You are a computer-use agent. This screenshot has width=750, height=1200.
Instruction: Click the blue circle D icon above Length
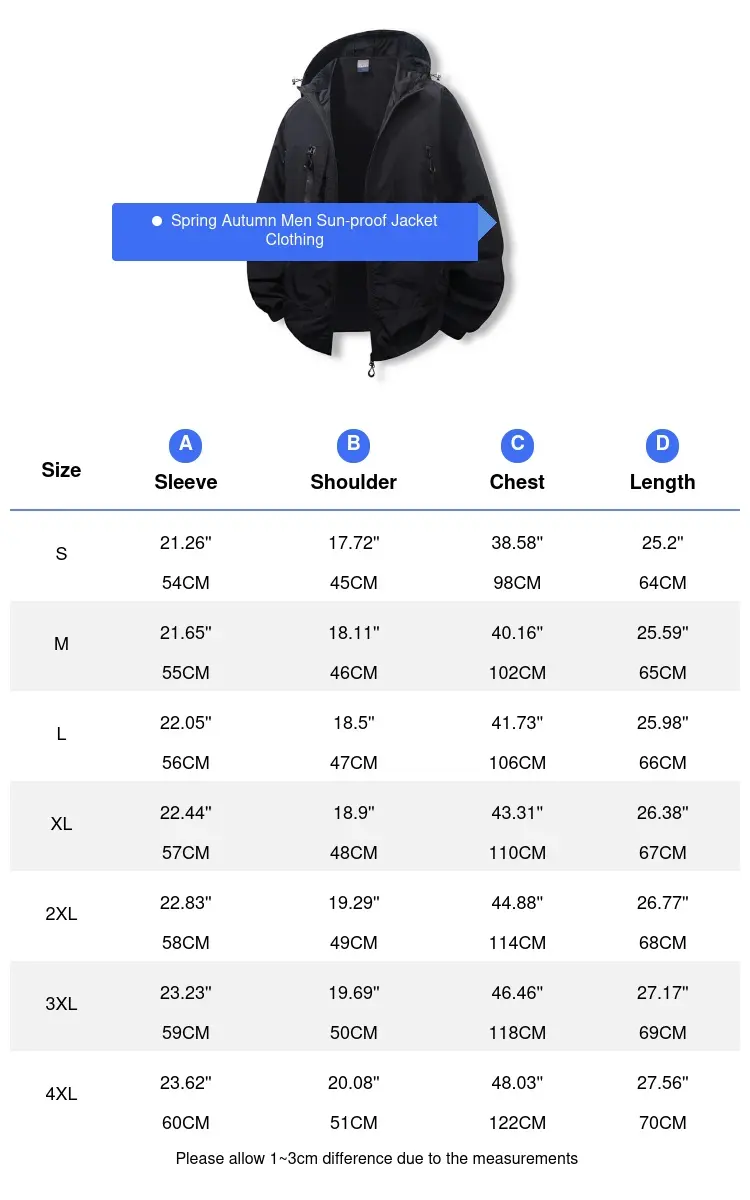pyautogui.click(x=662, y=444)
